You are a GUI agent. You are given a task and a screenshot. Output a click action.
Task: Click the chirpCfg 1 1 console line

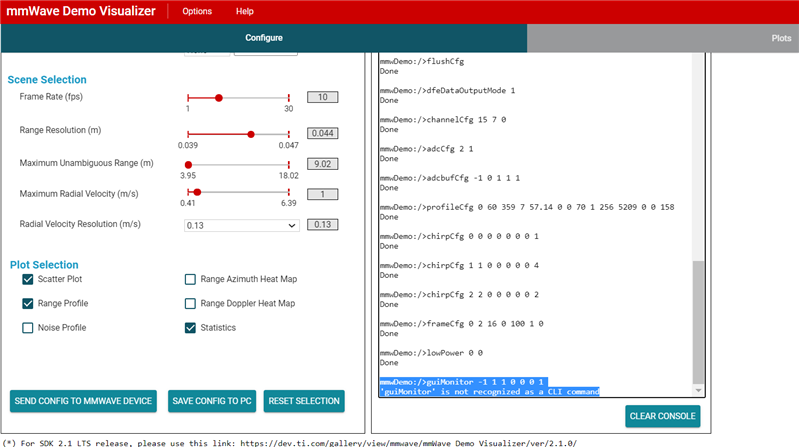[459, 265]
